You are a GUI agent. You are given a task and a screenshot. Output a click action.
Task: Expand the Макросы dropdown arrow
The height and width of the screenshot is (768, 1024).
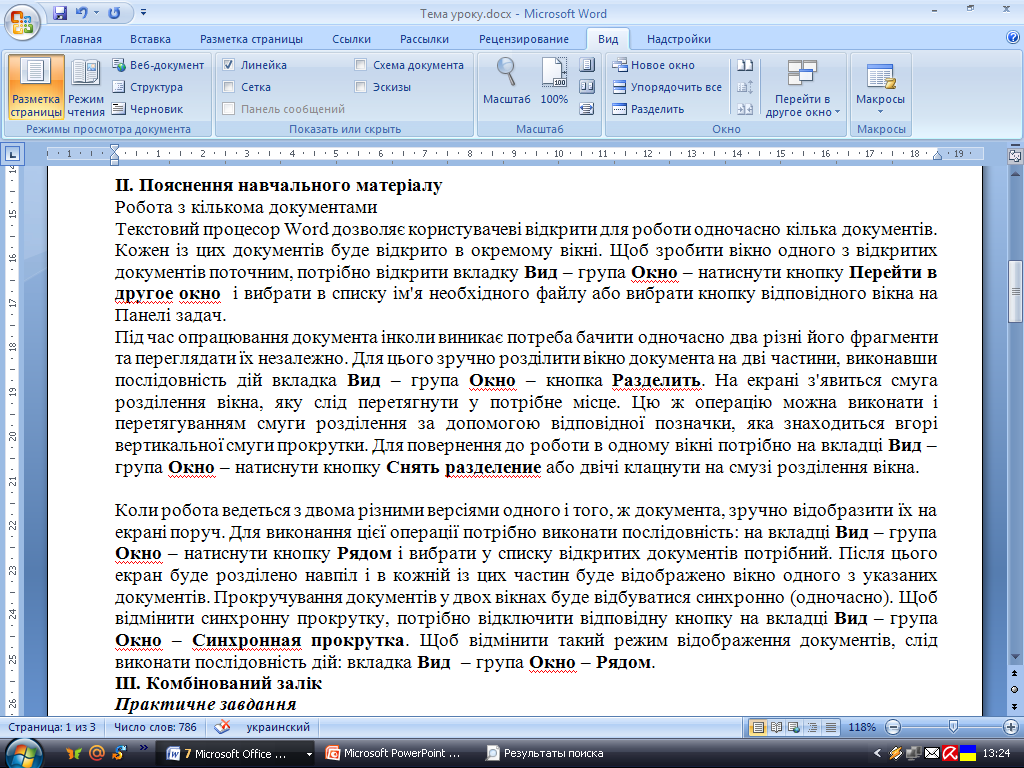pyautogui.click(x=880, y=112)
